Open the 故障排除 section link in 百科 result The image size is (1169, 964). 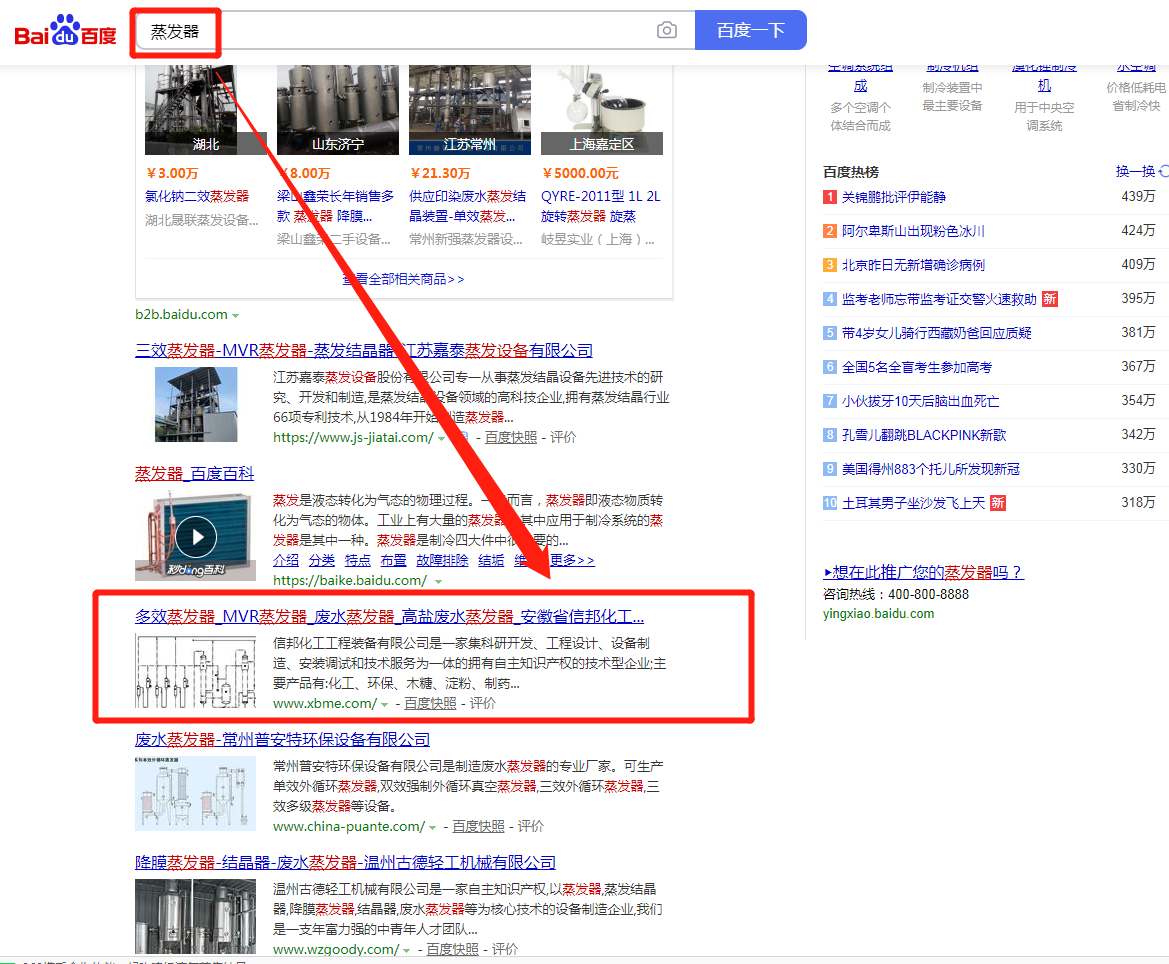pos(442,561)
